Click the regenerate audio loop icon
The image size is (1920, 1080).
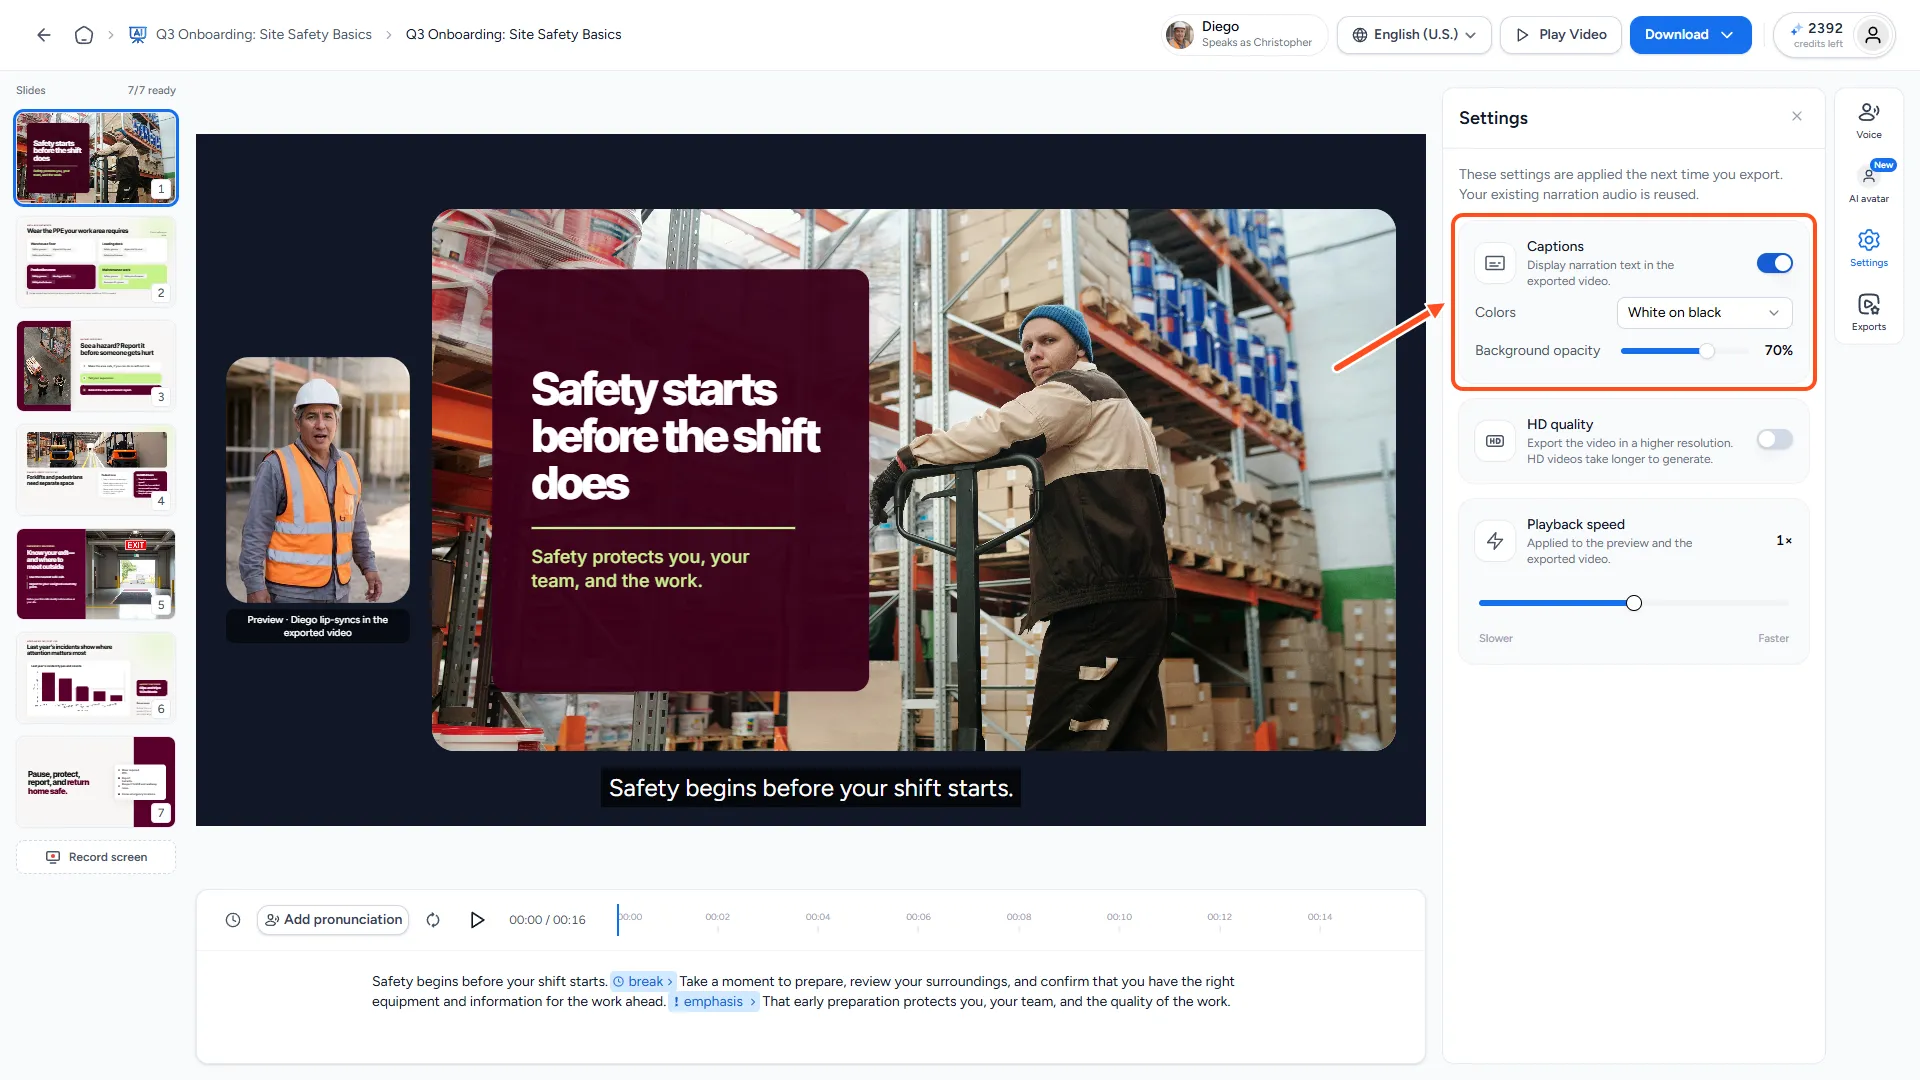point(433,920)
